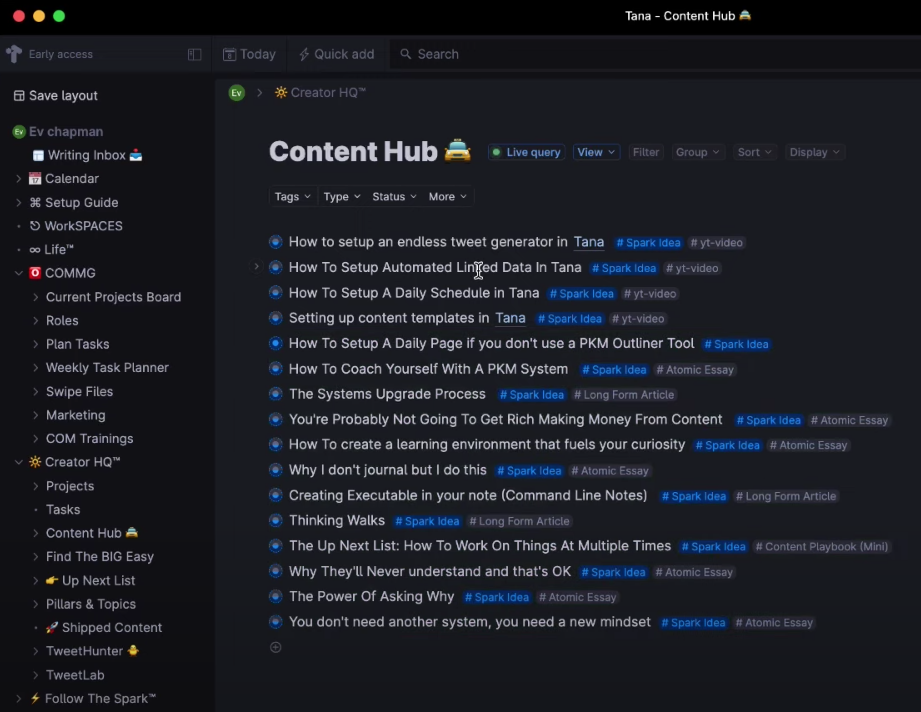Click bullet of Thinking Walks node
This screenshot has width=921, height=712.
click(275, 520)
